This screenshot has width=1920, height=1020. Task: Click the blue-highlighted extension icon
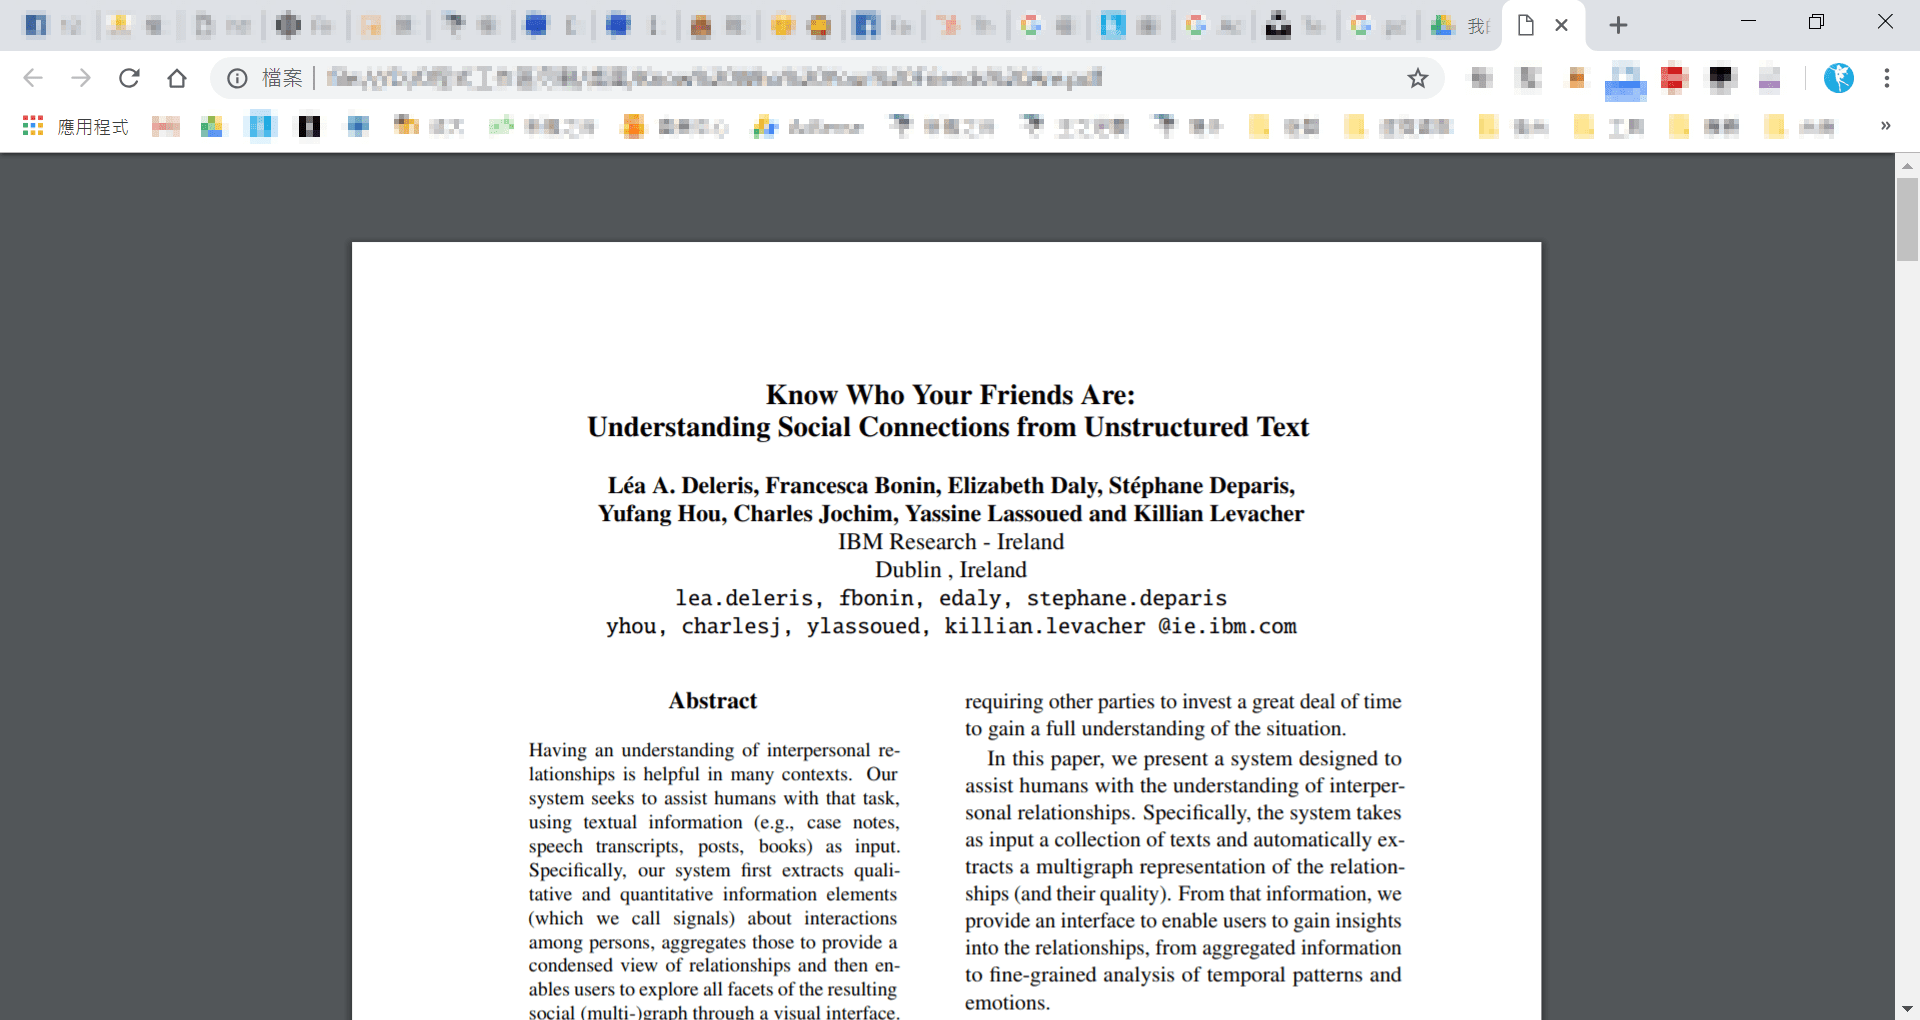click(1626, 80)
